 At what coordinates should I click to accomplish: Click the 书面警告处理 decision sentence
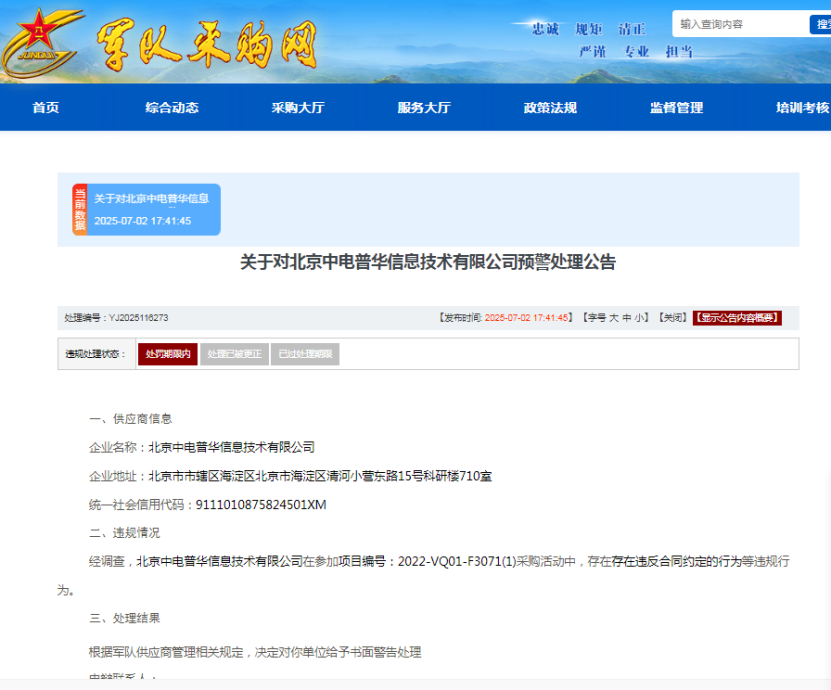point(255,652)
